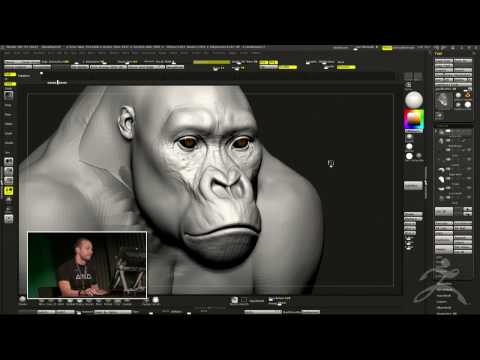Click the long yellow-green highlighted bar in top shelf
Image resolution: width=480 pixels, height=360 pixels.
click(211, 62)
